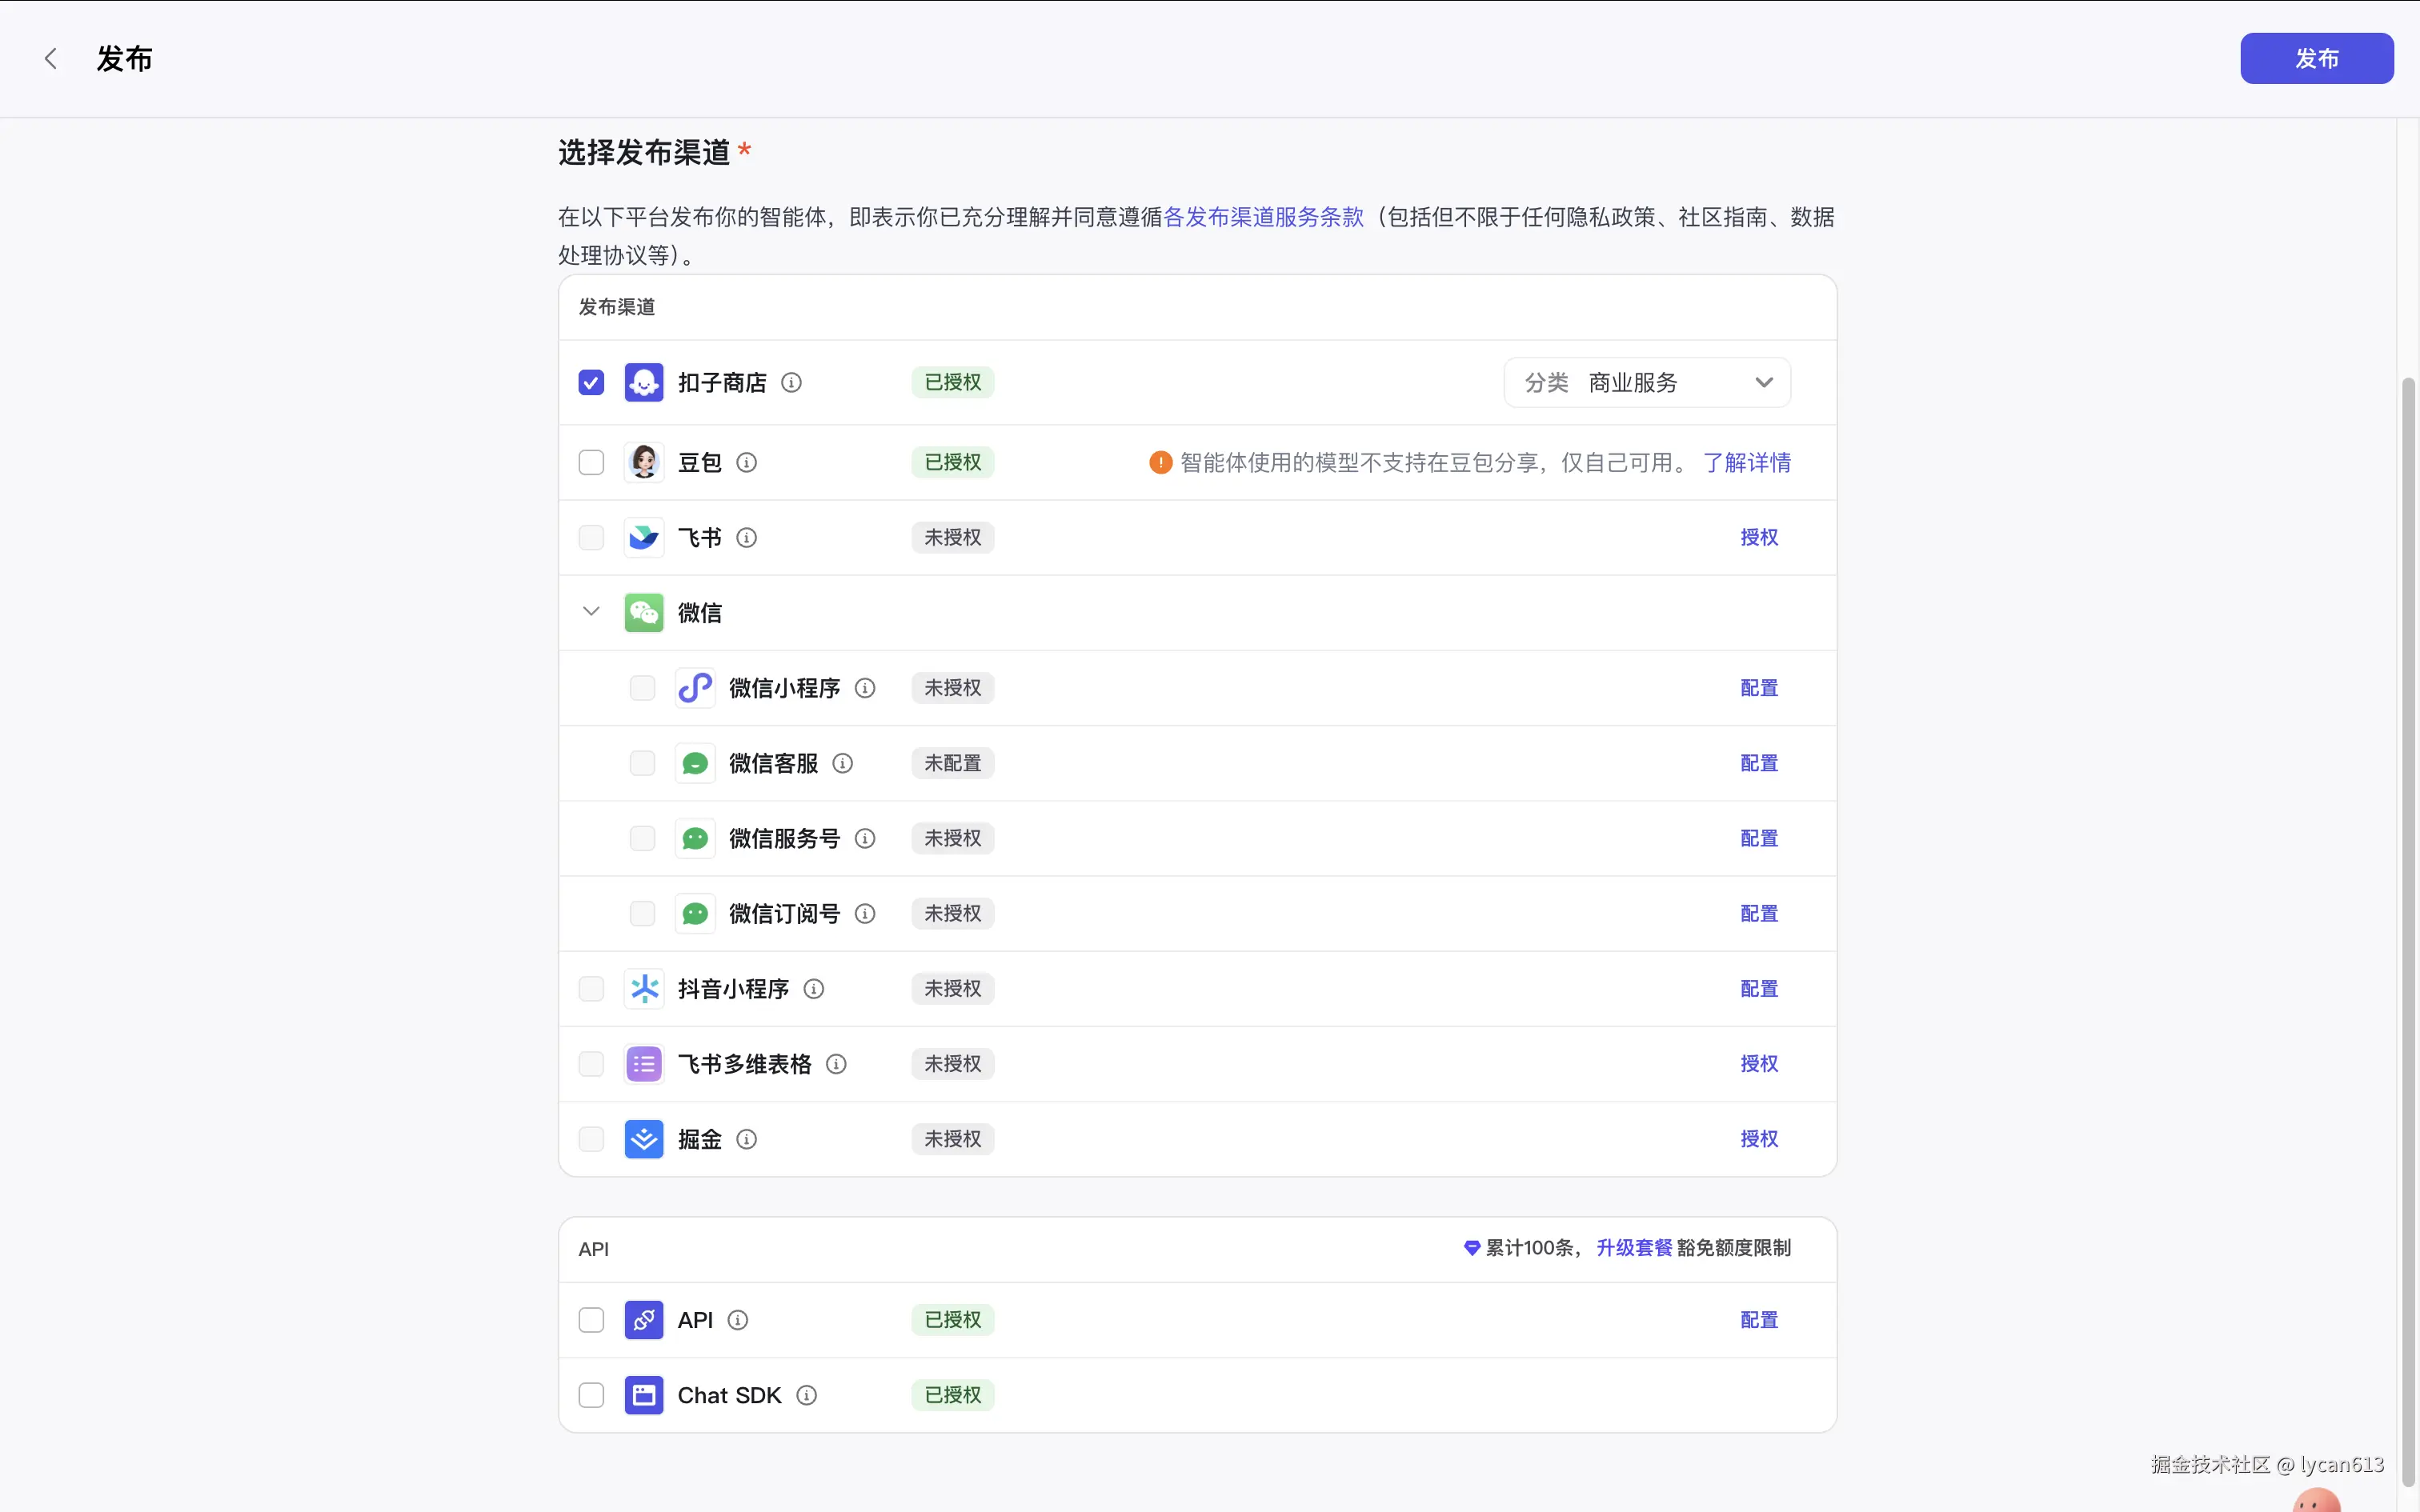Open the 分类 商业服务 dropdown
Viewport: 2420px width, 1512px height.
[x=1646, y=383]
